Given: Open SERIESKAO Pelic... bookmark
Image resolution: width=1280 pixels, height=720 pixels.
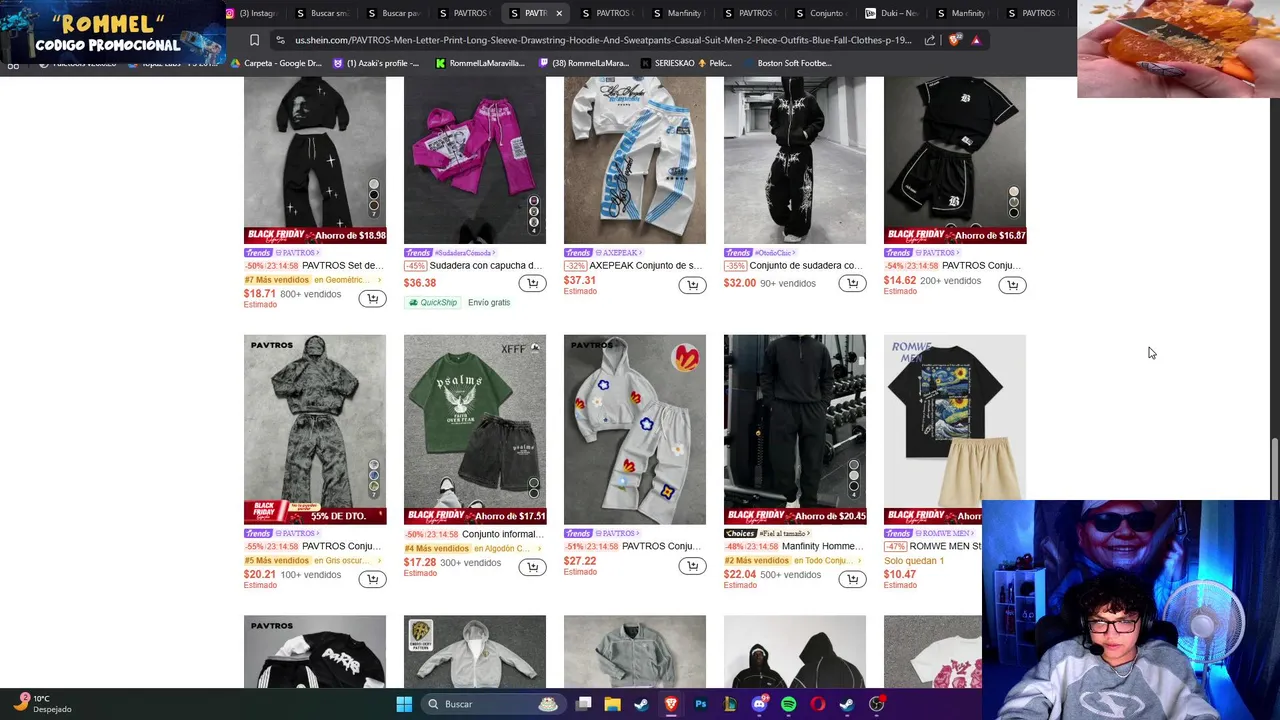Looking at the screenshot, I should point(687,63).
